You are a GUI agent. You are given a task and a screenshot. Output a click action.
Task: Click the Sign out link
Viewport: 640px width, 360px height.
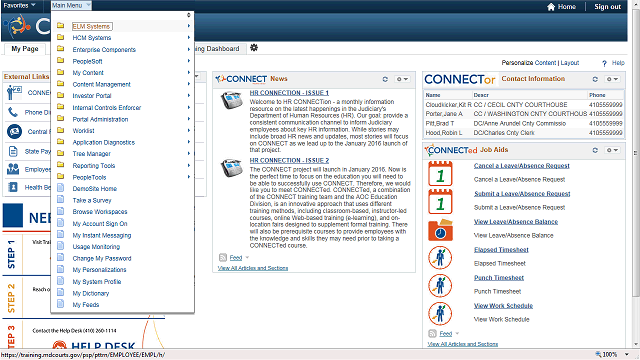pyautogui.click(x=607, y=7)
